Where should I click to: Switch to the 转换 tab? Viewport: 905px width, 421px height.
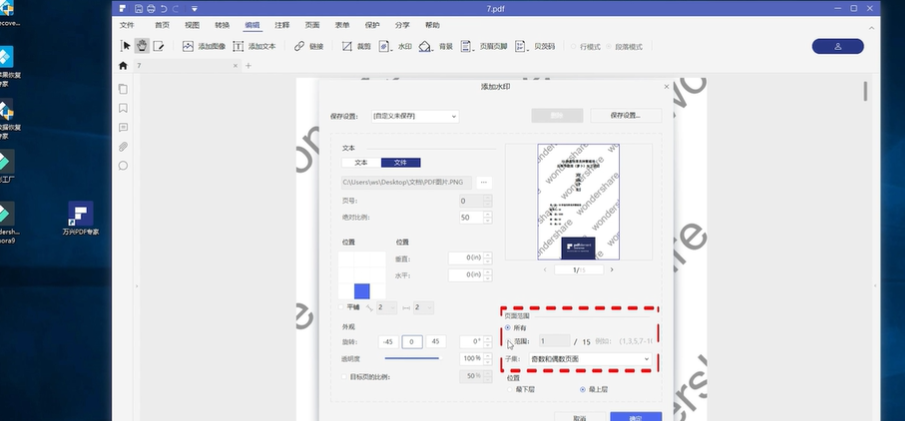pyautogui.click(x=222, y=25)
